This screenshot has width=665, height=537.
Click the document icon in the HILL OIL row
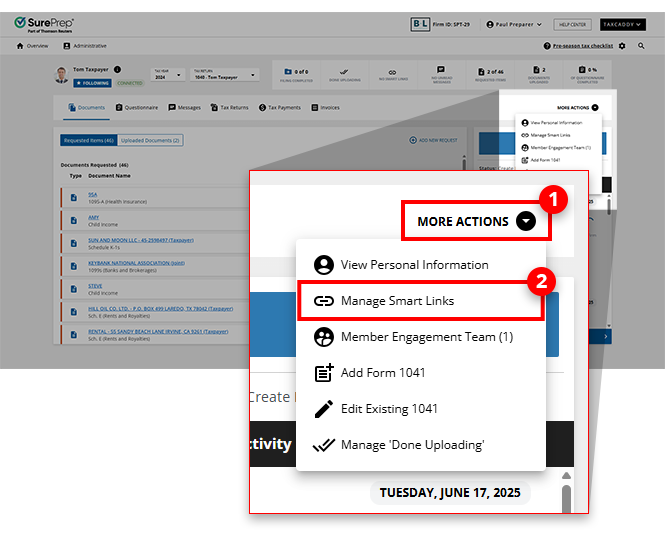pyautogui.click(x=74, y=312)
